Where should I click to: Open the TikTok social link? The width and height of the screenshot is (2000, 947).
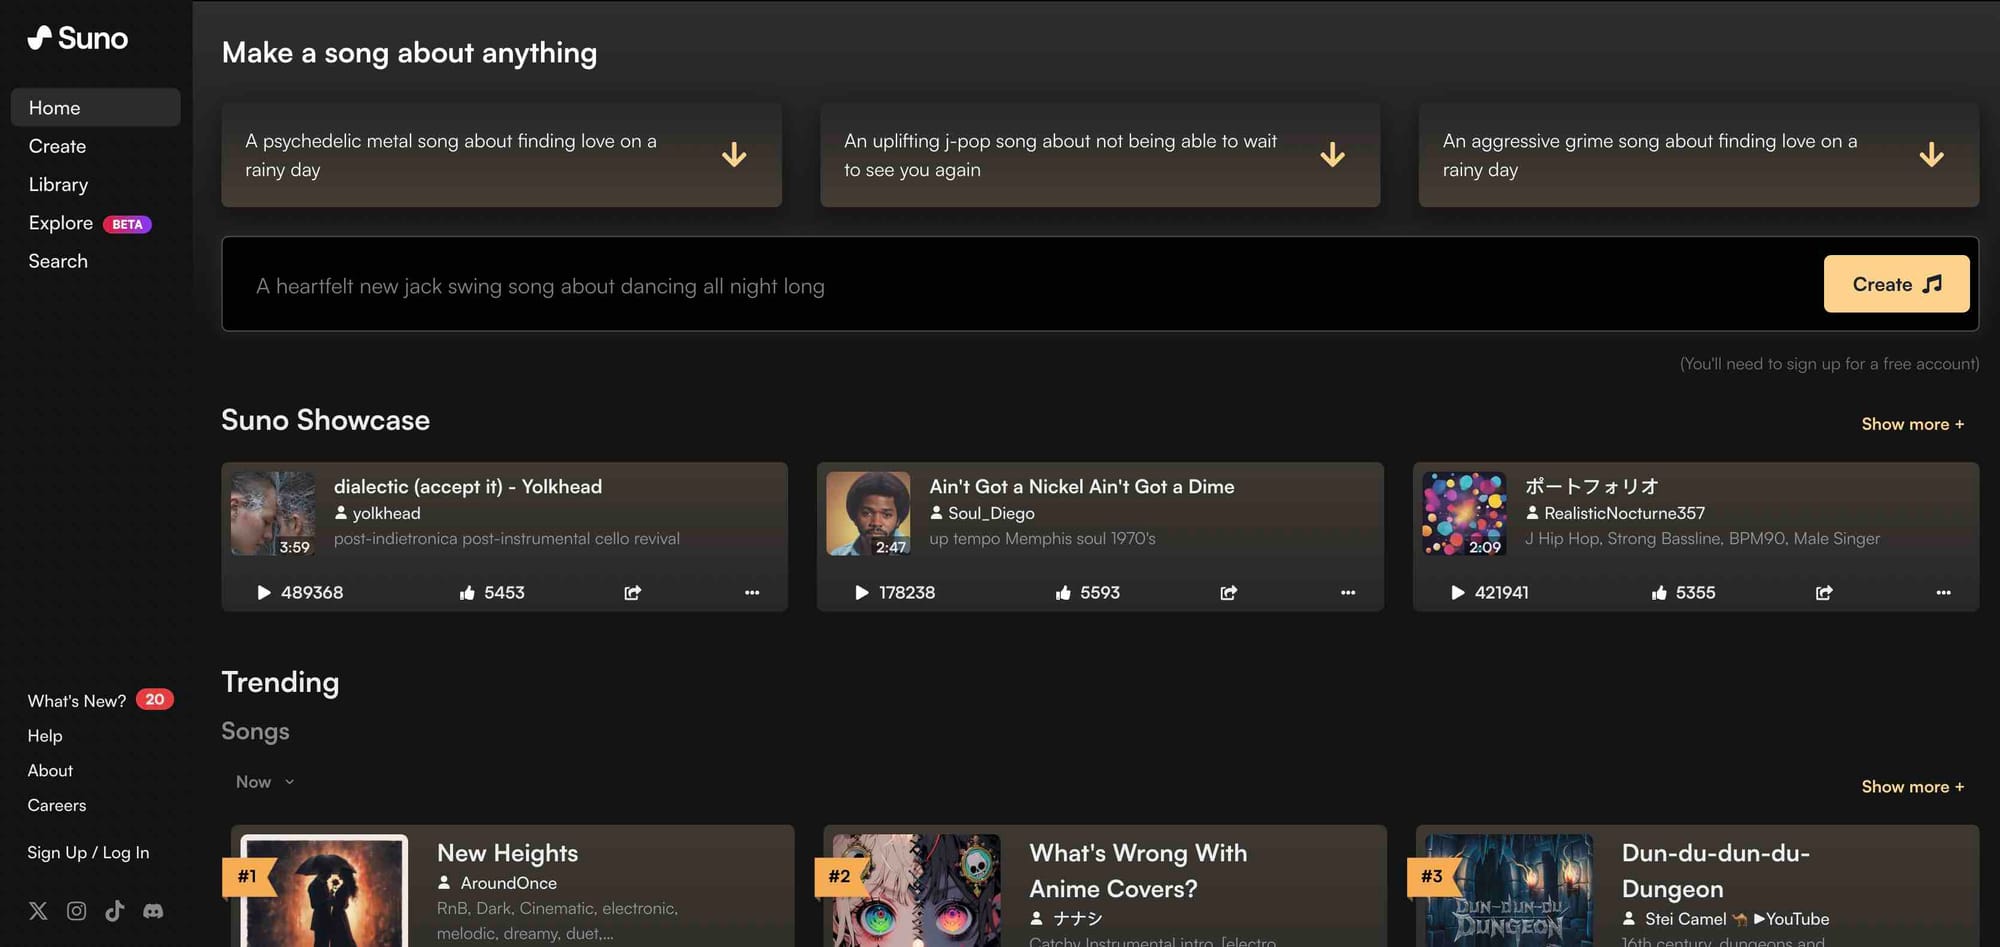(x=115, y=910)
